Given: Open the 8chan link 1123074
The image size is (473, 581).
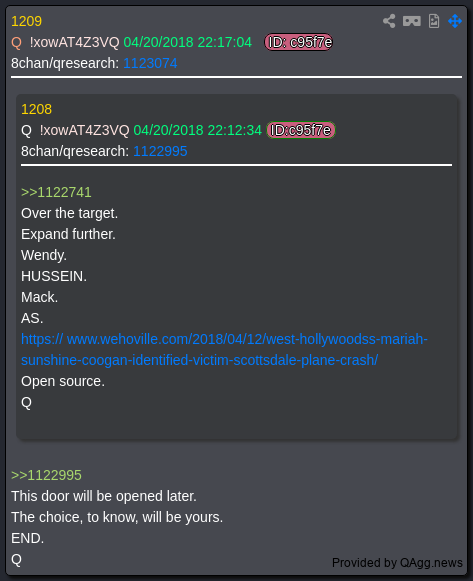Looking at the screenshot, I should tap(150, 63).
